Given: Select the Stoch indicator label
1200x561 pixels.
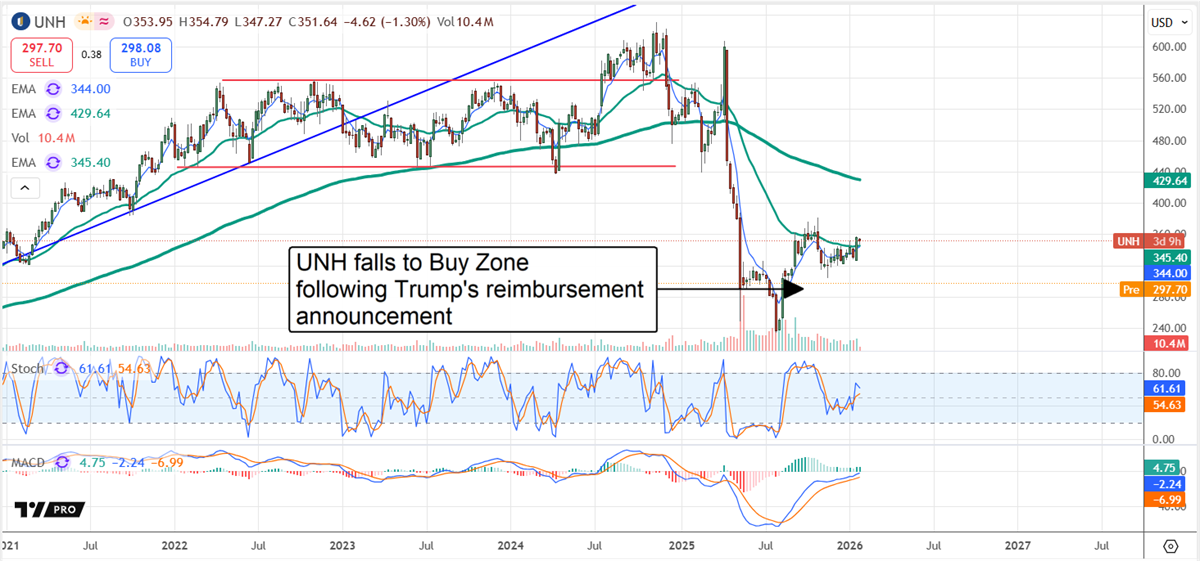Looking at the screenshot, I should coord(25,368).
